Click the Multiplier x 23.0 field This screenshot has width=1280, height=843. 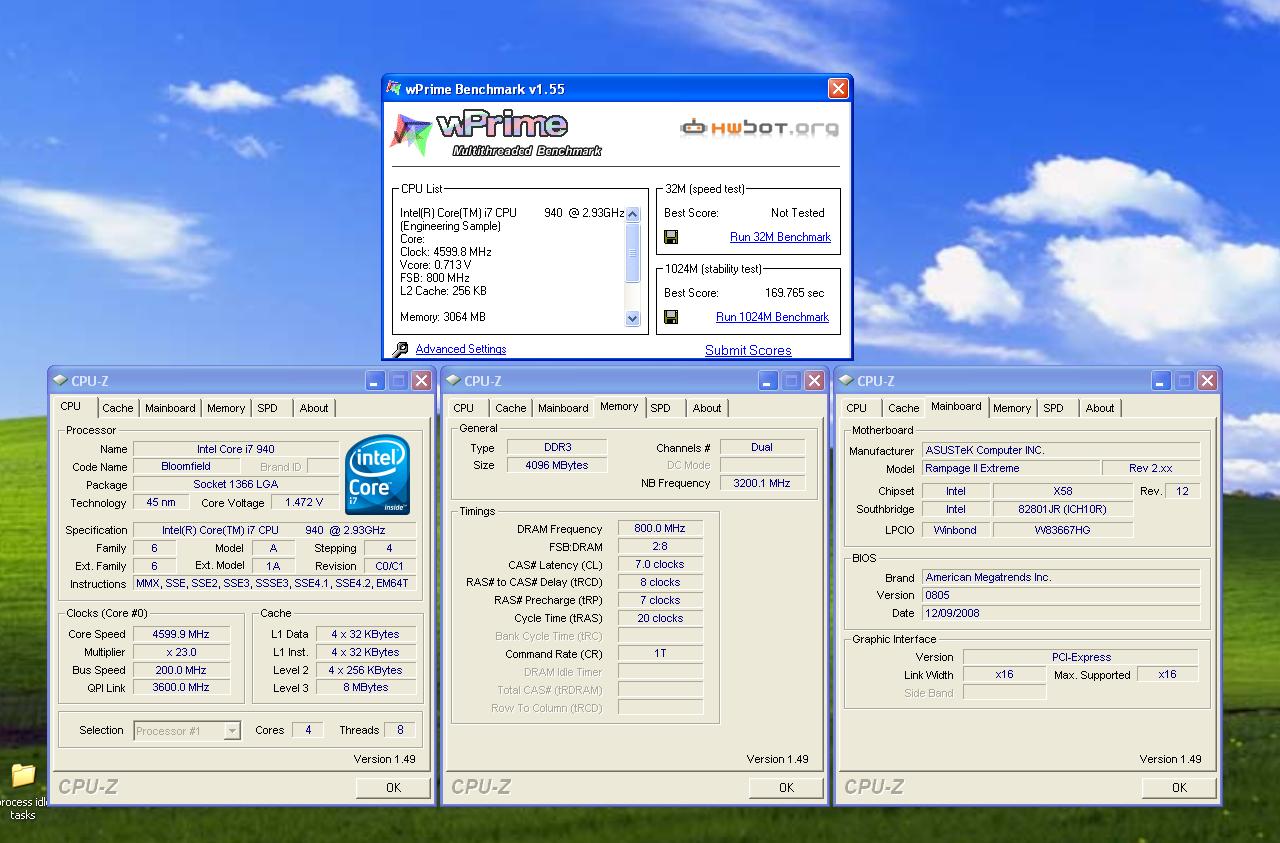[181, 652]
